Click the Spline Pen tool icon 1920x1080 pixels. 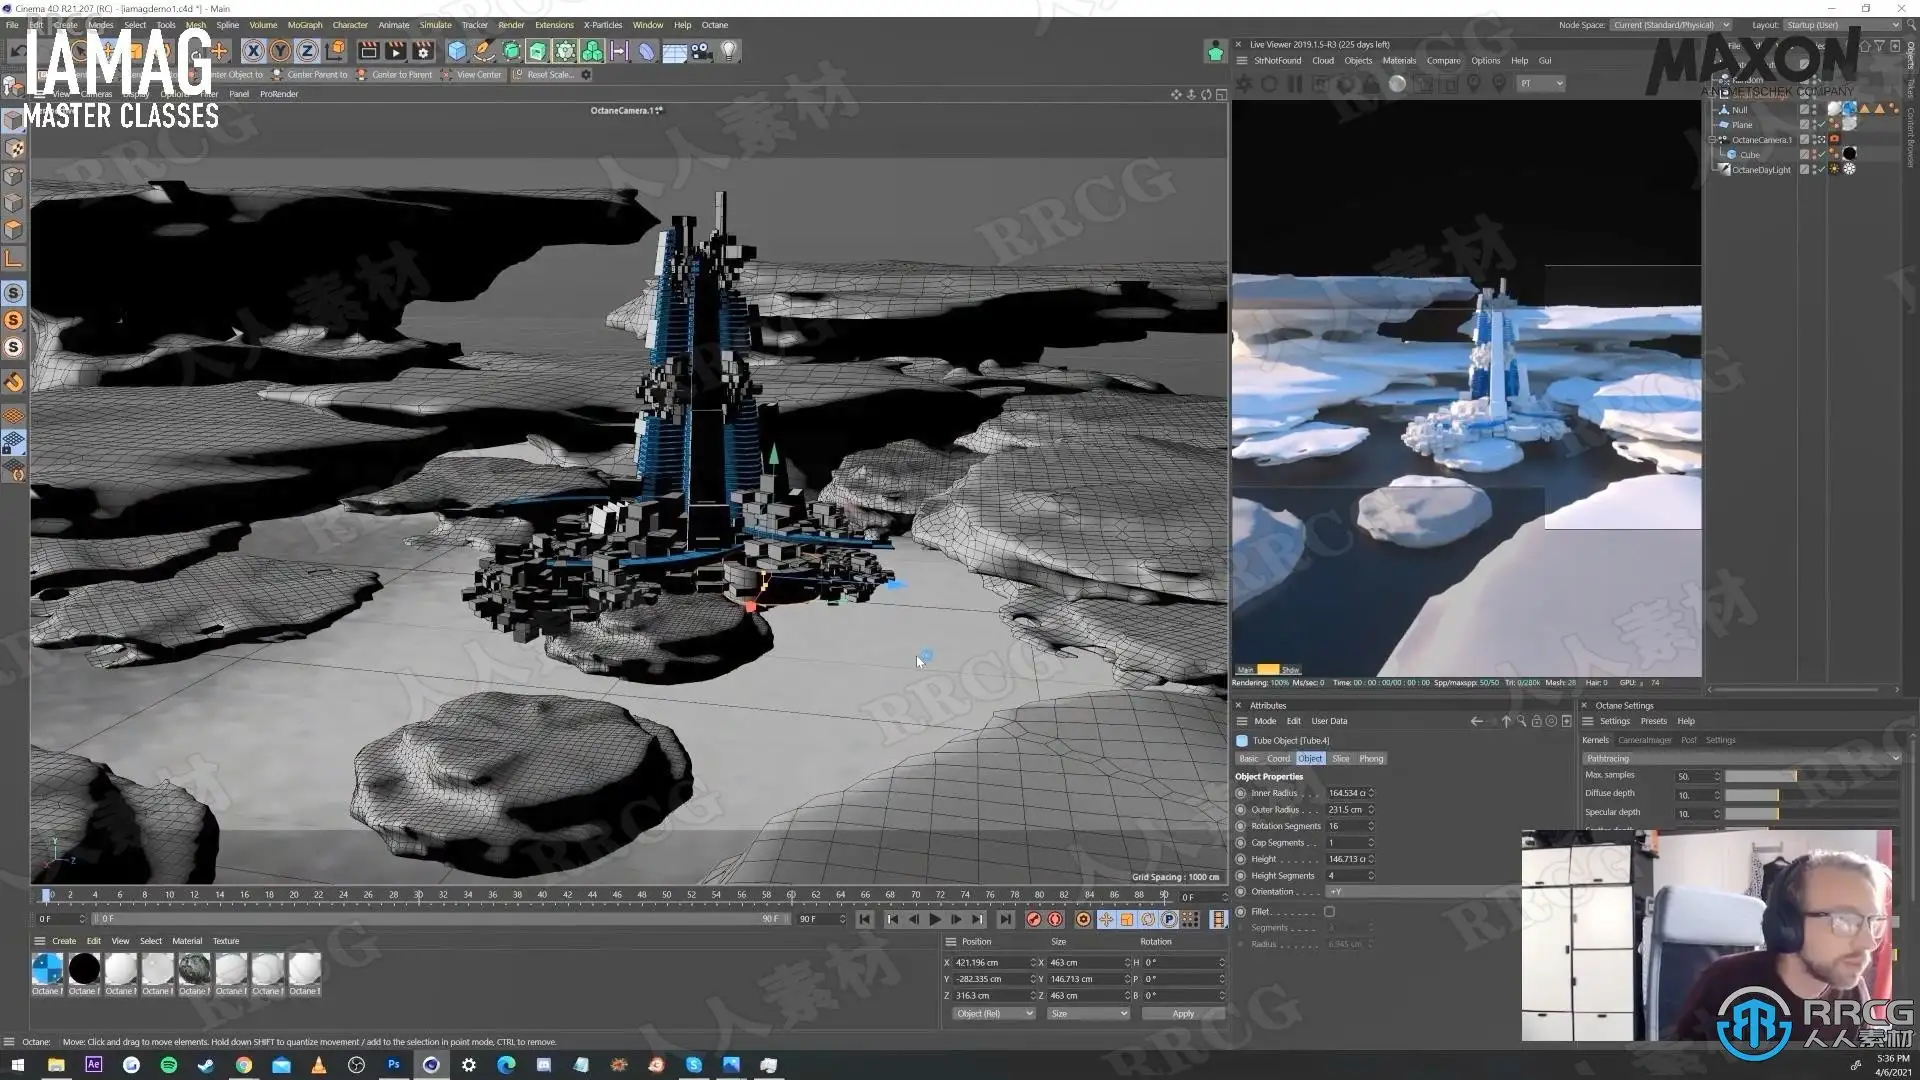(484, 51)
